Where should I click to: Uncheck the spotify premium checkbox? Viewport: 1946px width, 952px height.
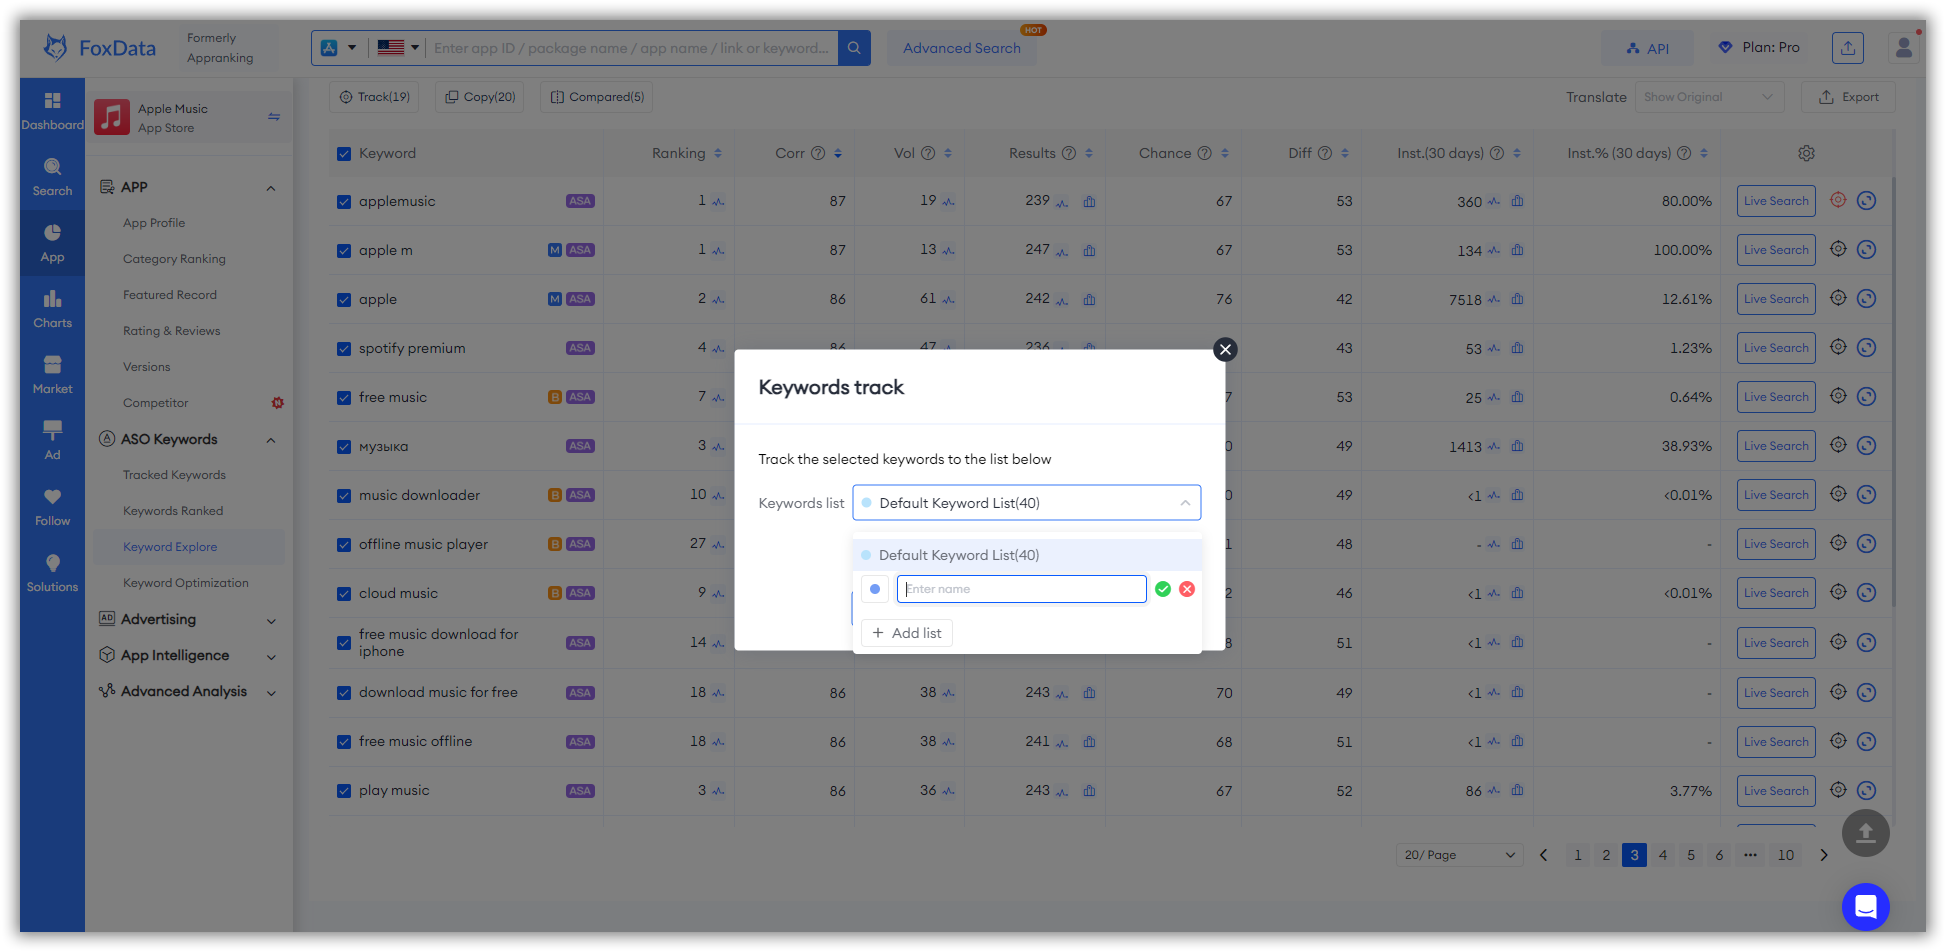(x=344, y=349)
